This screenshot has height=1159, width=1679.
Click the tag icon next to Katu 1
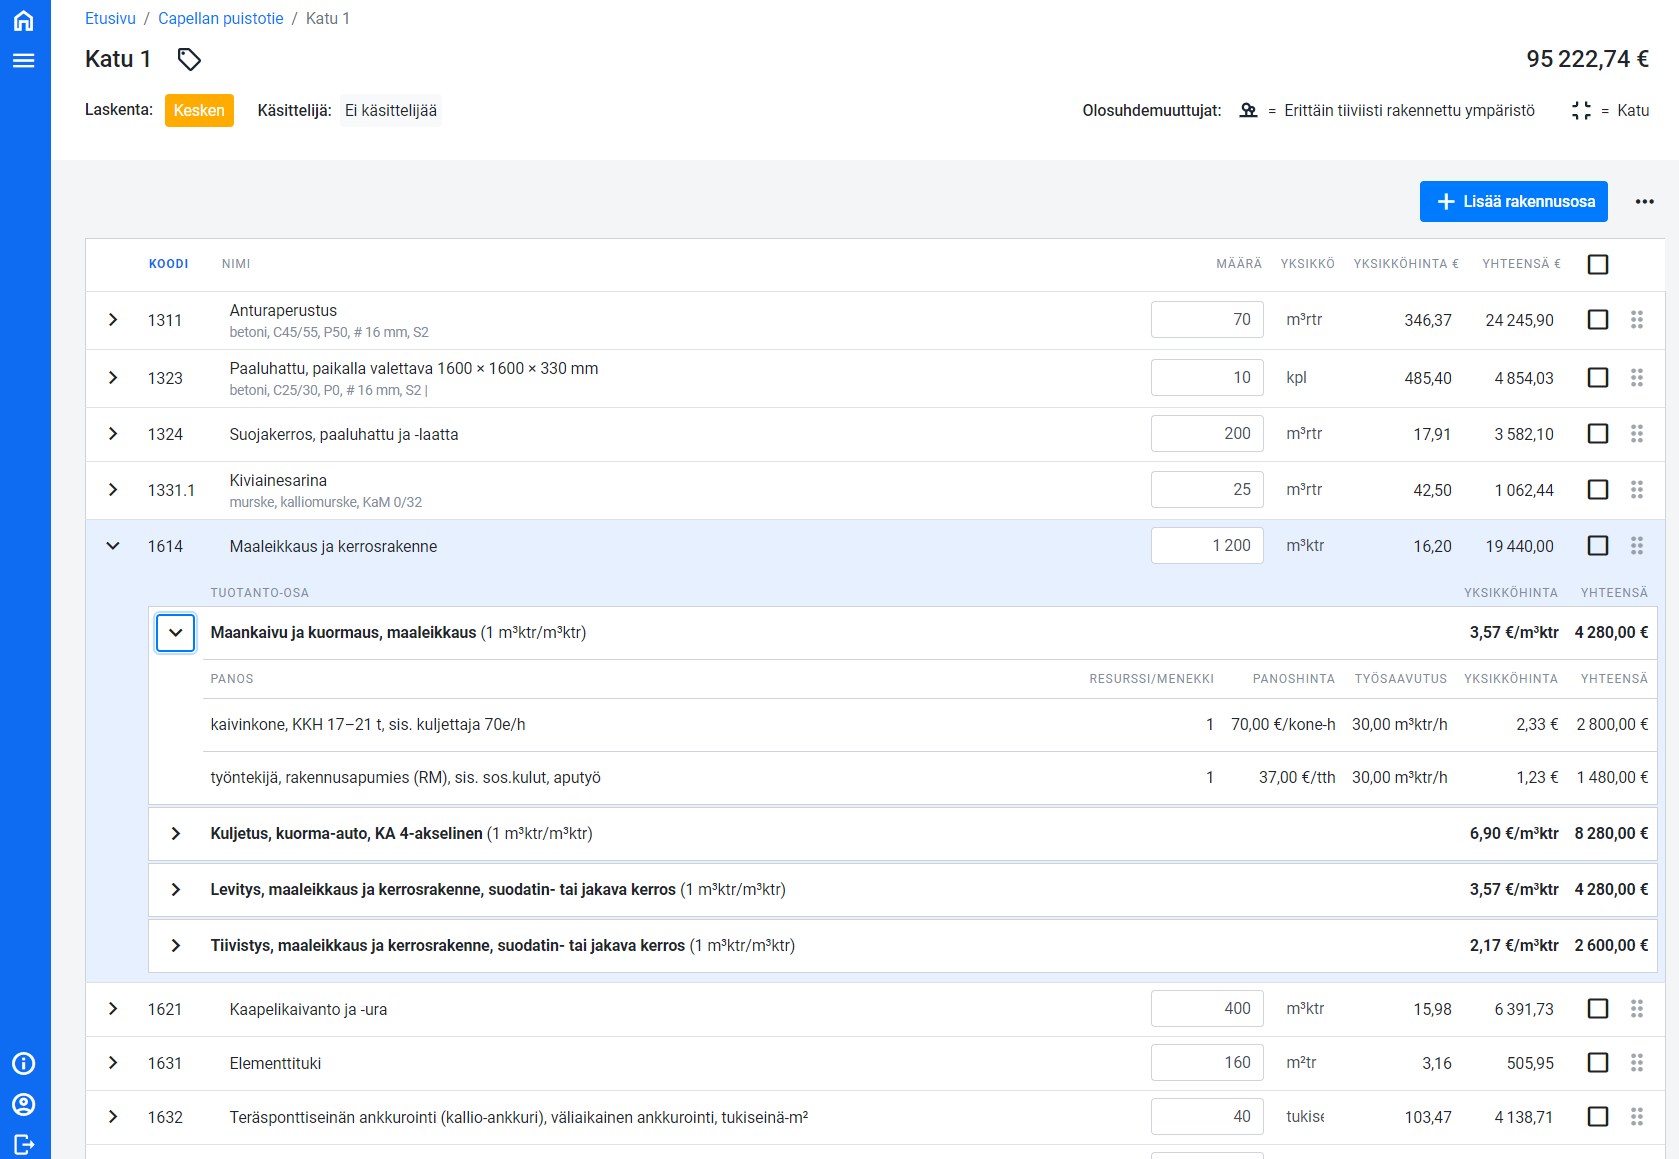point(189,60)
